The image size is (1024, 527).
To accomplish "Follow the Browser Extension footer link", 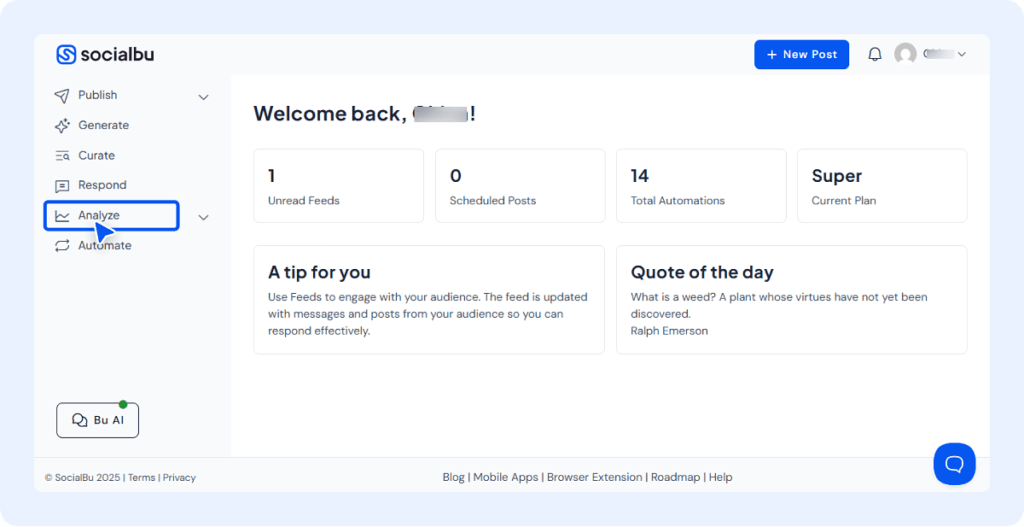I will 594,478.
